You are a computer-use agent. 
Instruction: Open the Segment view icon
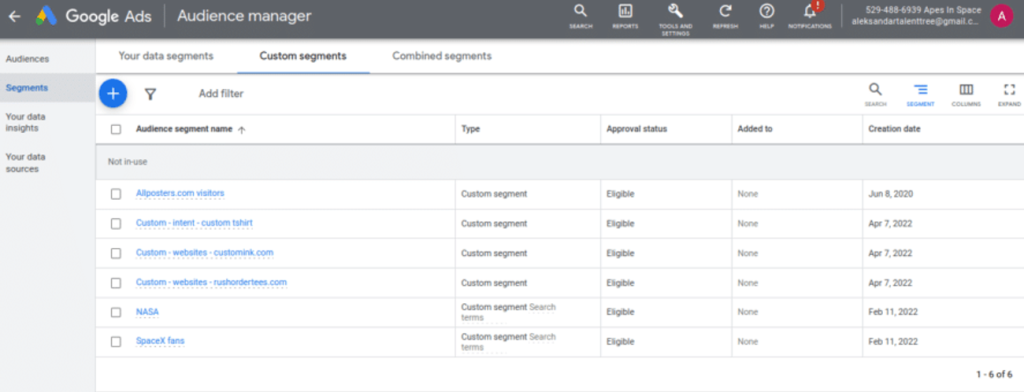click(x=920, y=94)
